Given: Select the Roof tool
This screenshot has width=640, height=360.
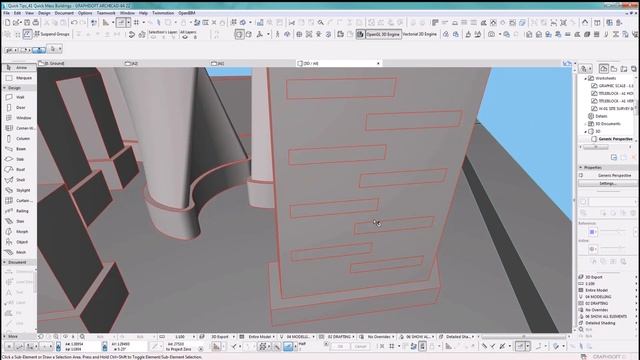Looking at the screenshot, I should tap(18, 169).
